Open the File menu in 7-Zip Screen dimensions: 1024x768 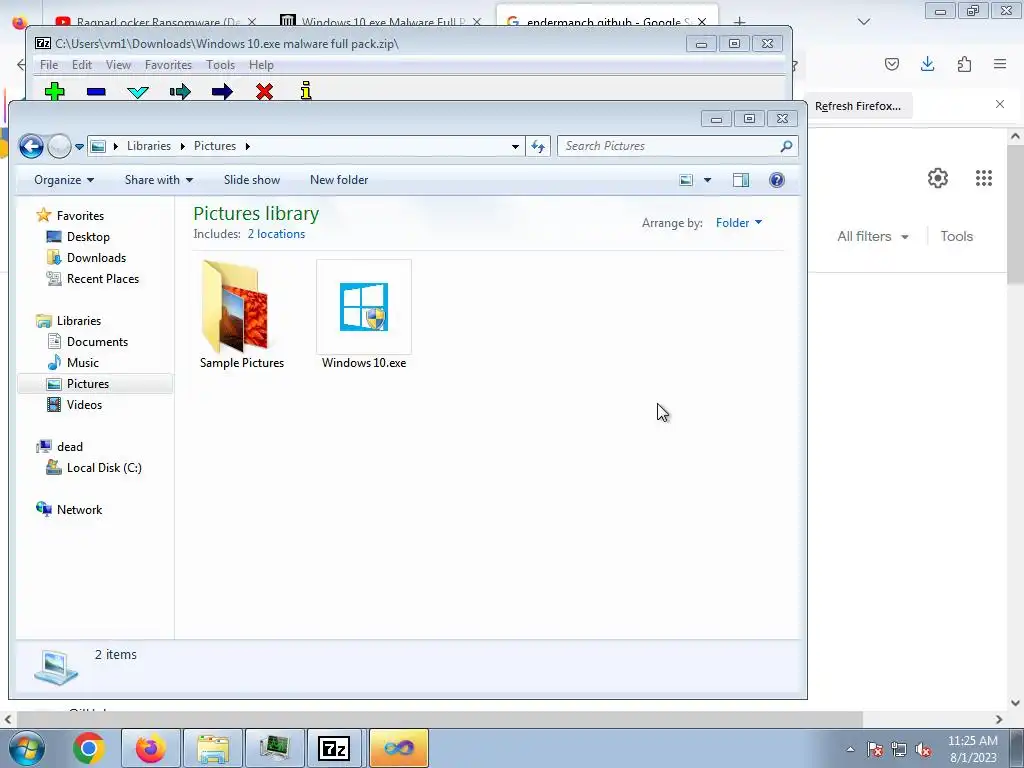pos(49,65)
